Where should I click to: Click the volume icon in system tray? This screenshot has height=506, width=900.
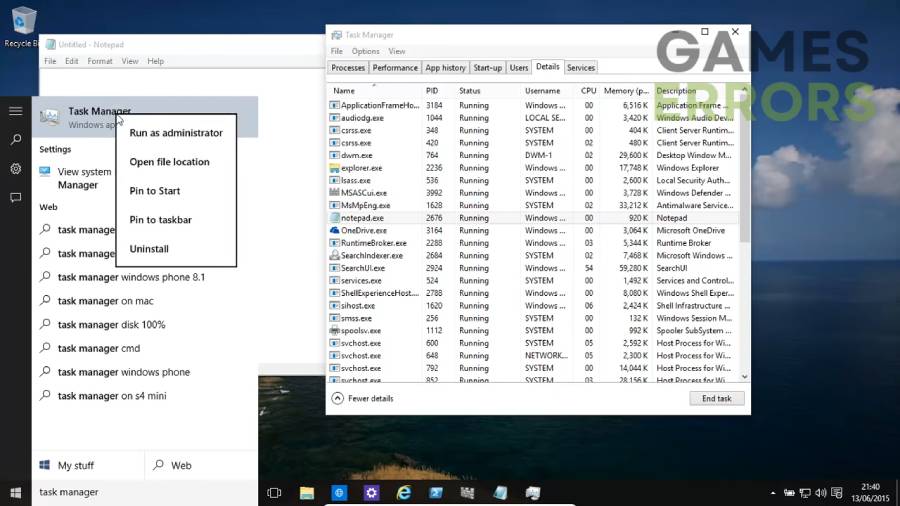819,493
